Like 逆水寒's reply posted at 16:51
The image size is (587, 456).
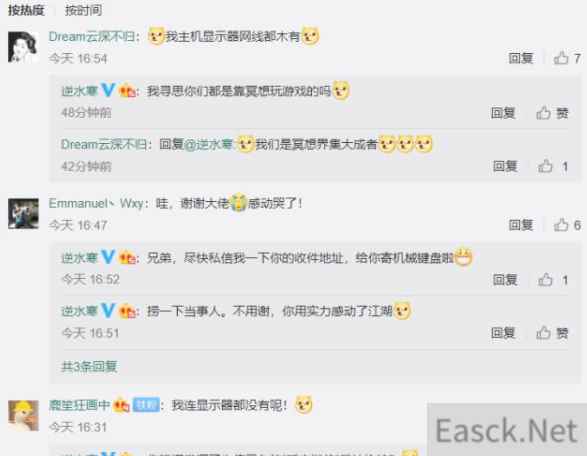tap(552, 333)
